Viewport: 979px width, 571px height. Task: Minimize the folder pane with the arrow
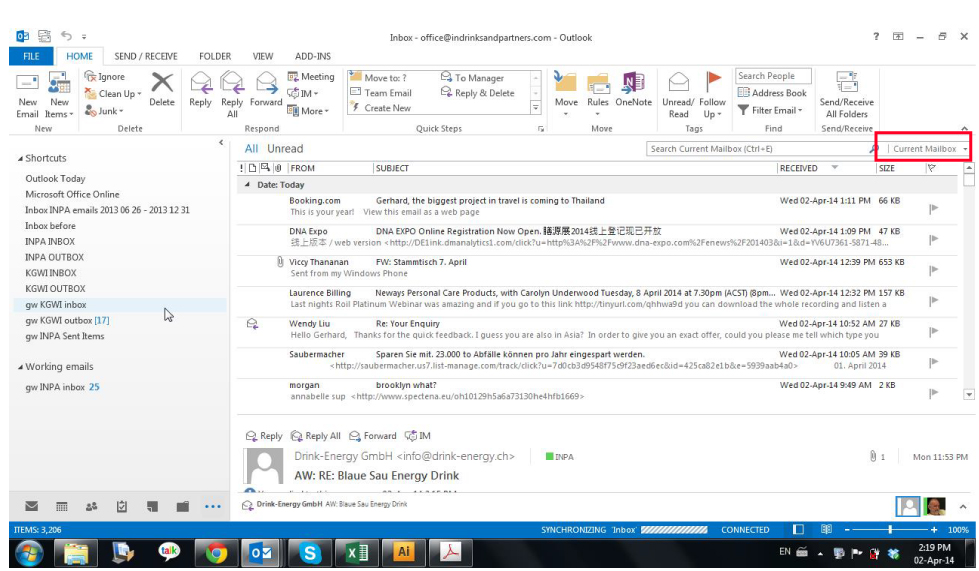coord(221,143)
